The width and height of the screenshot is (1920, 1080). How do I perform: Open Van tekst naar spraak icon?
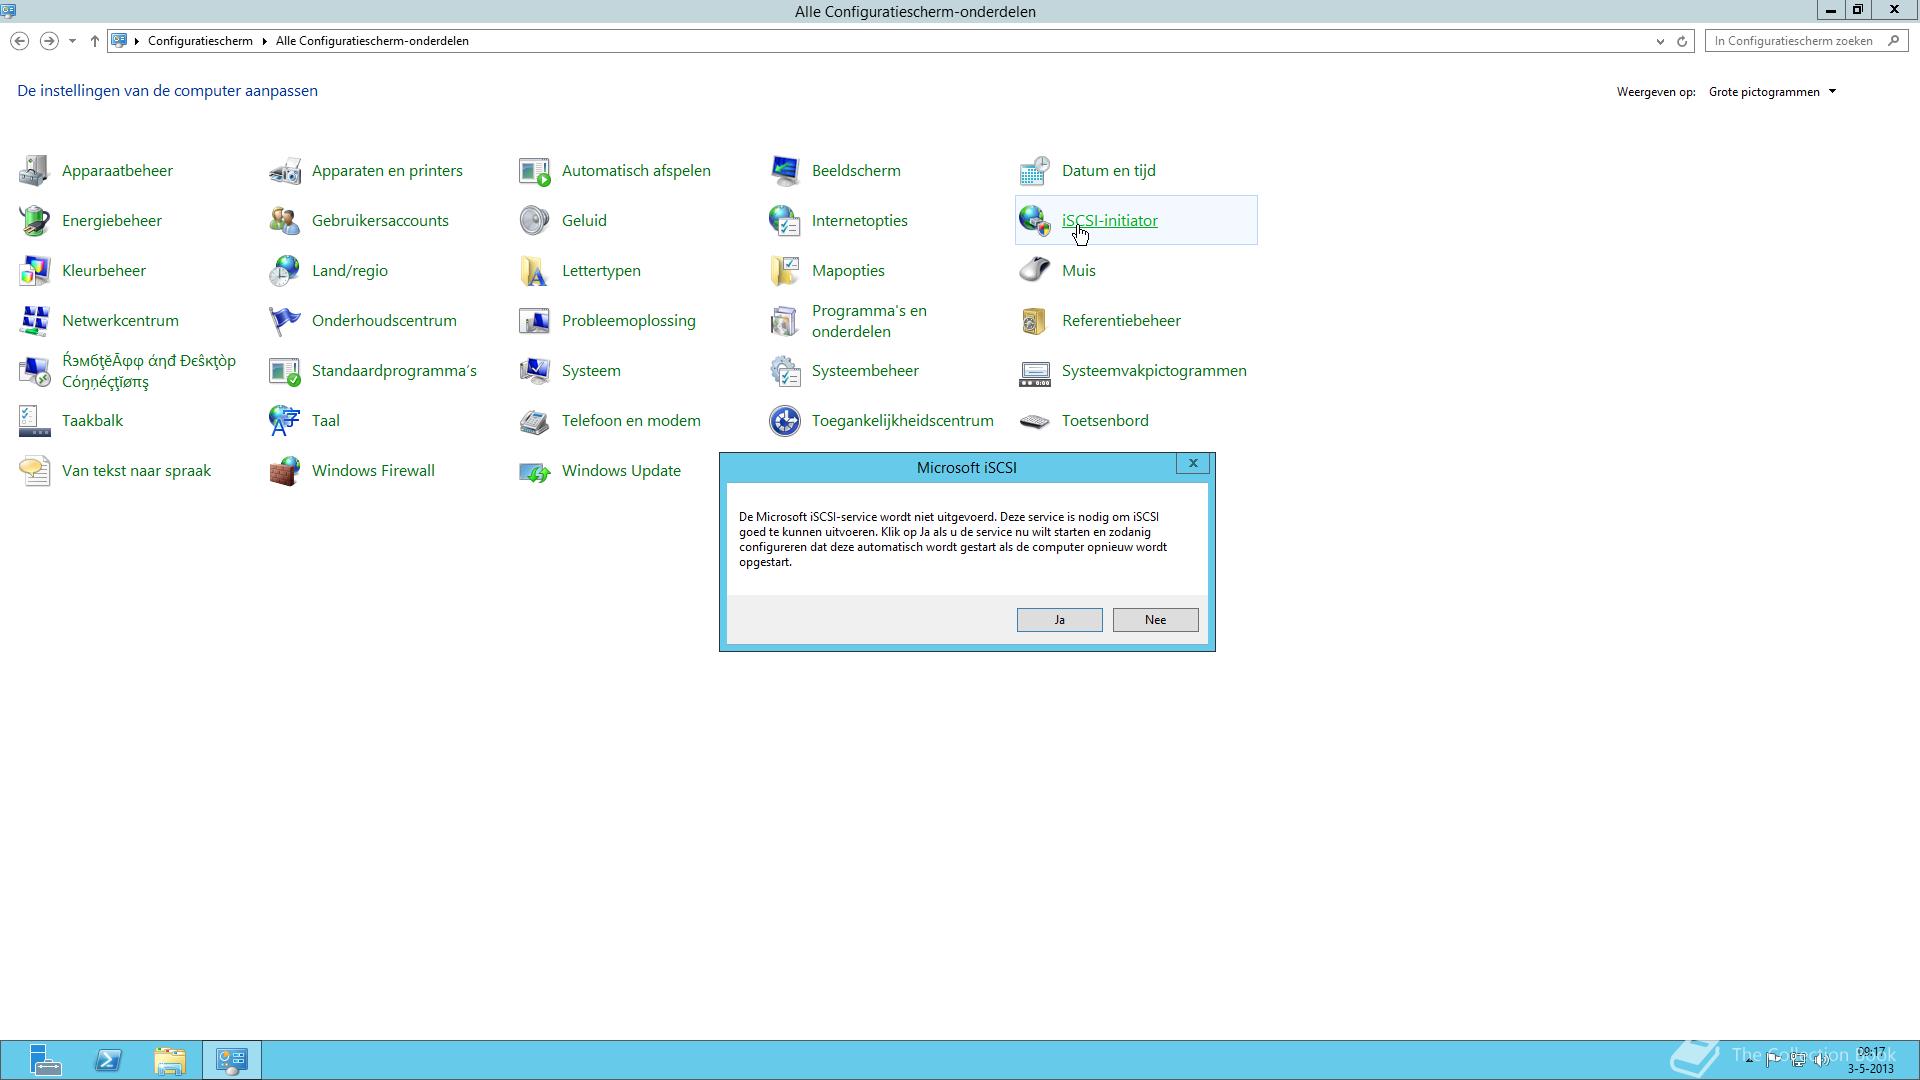[34, 471]
